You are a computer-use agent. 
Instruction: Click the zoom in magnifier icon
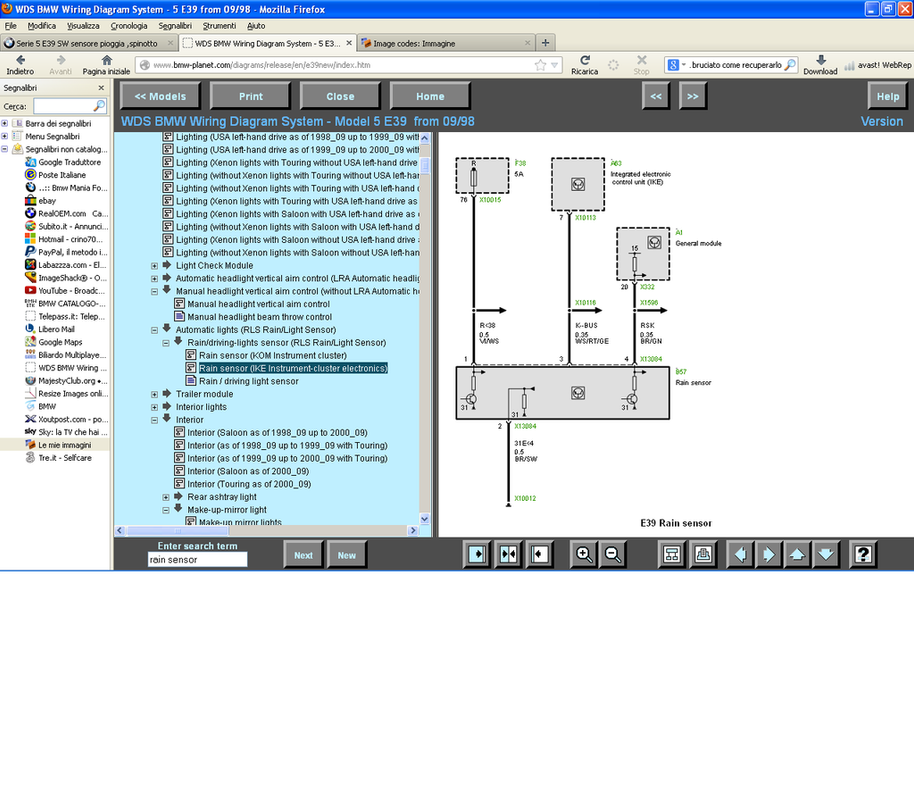(583, 554)
